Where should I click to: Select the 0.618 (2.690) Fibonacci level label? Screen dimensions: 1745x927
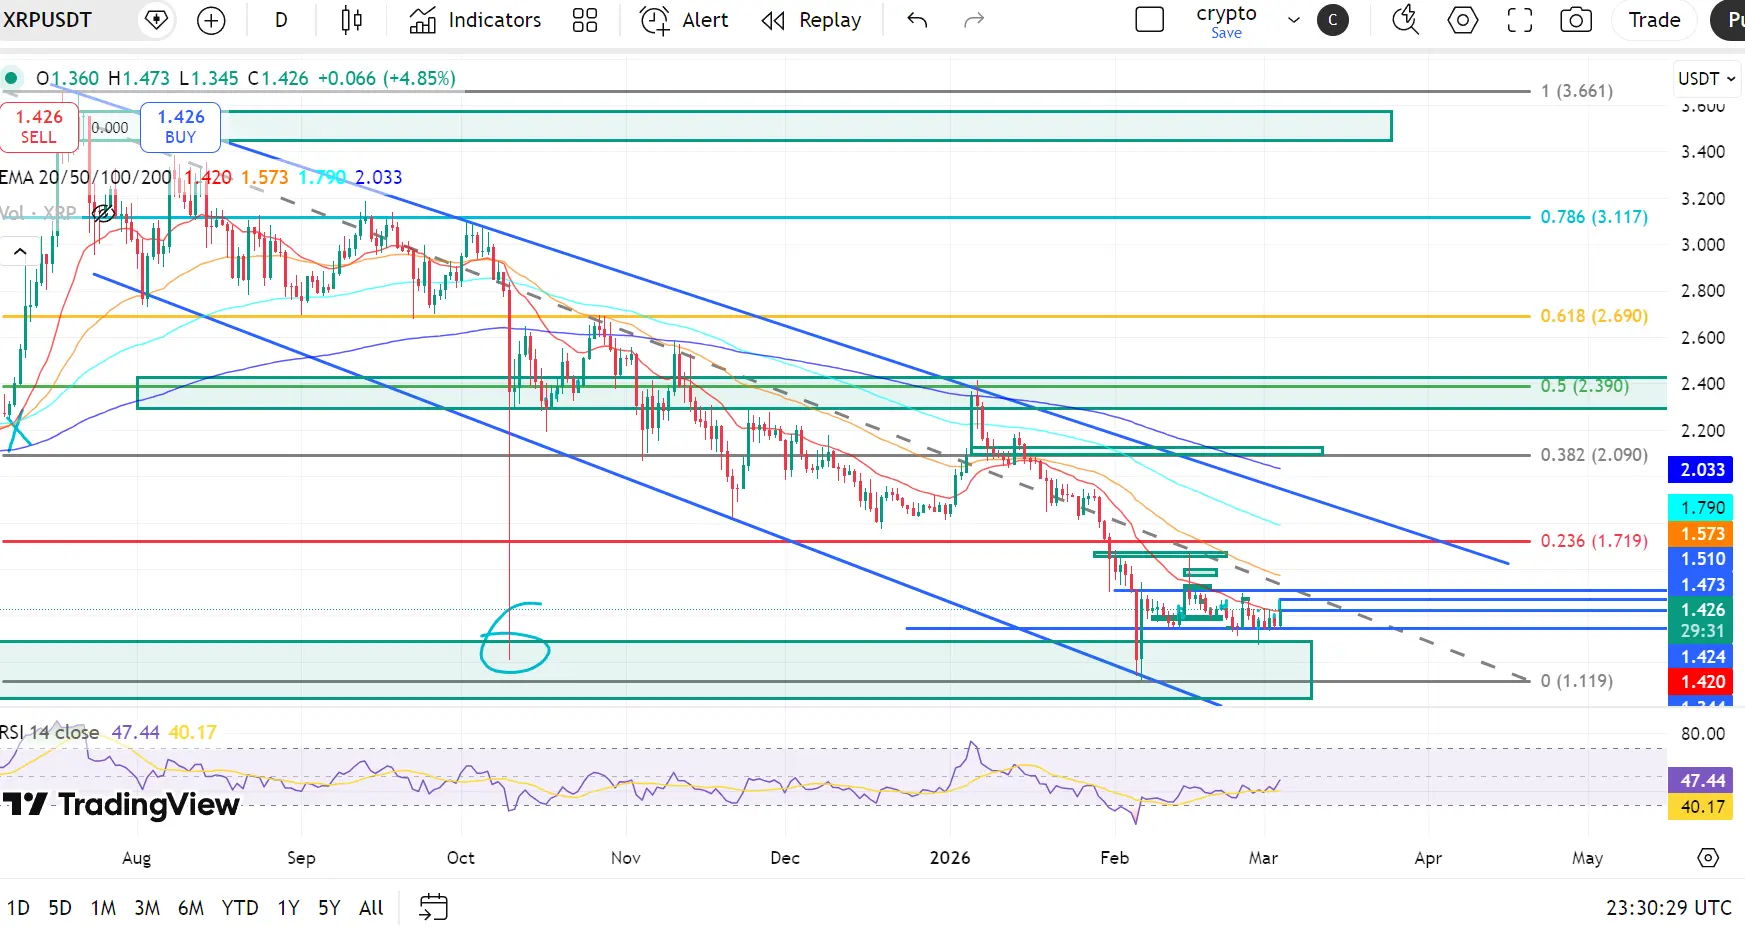1594,316
